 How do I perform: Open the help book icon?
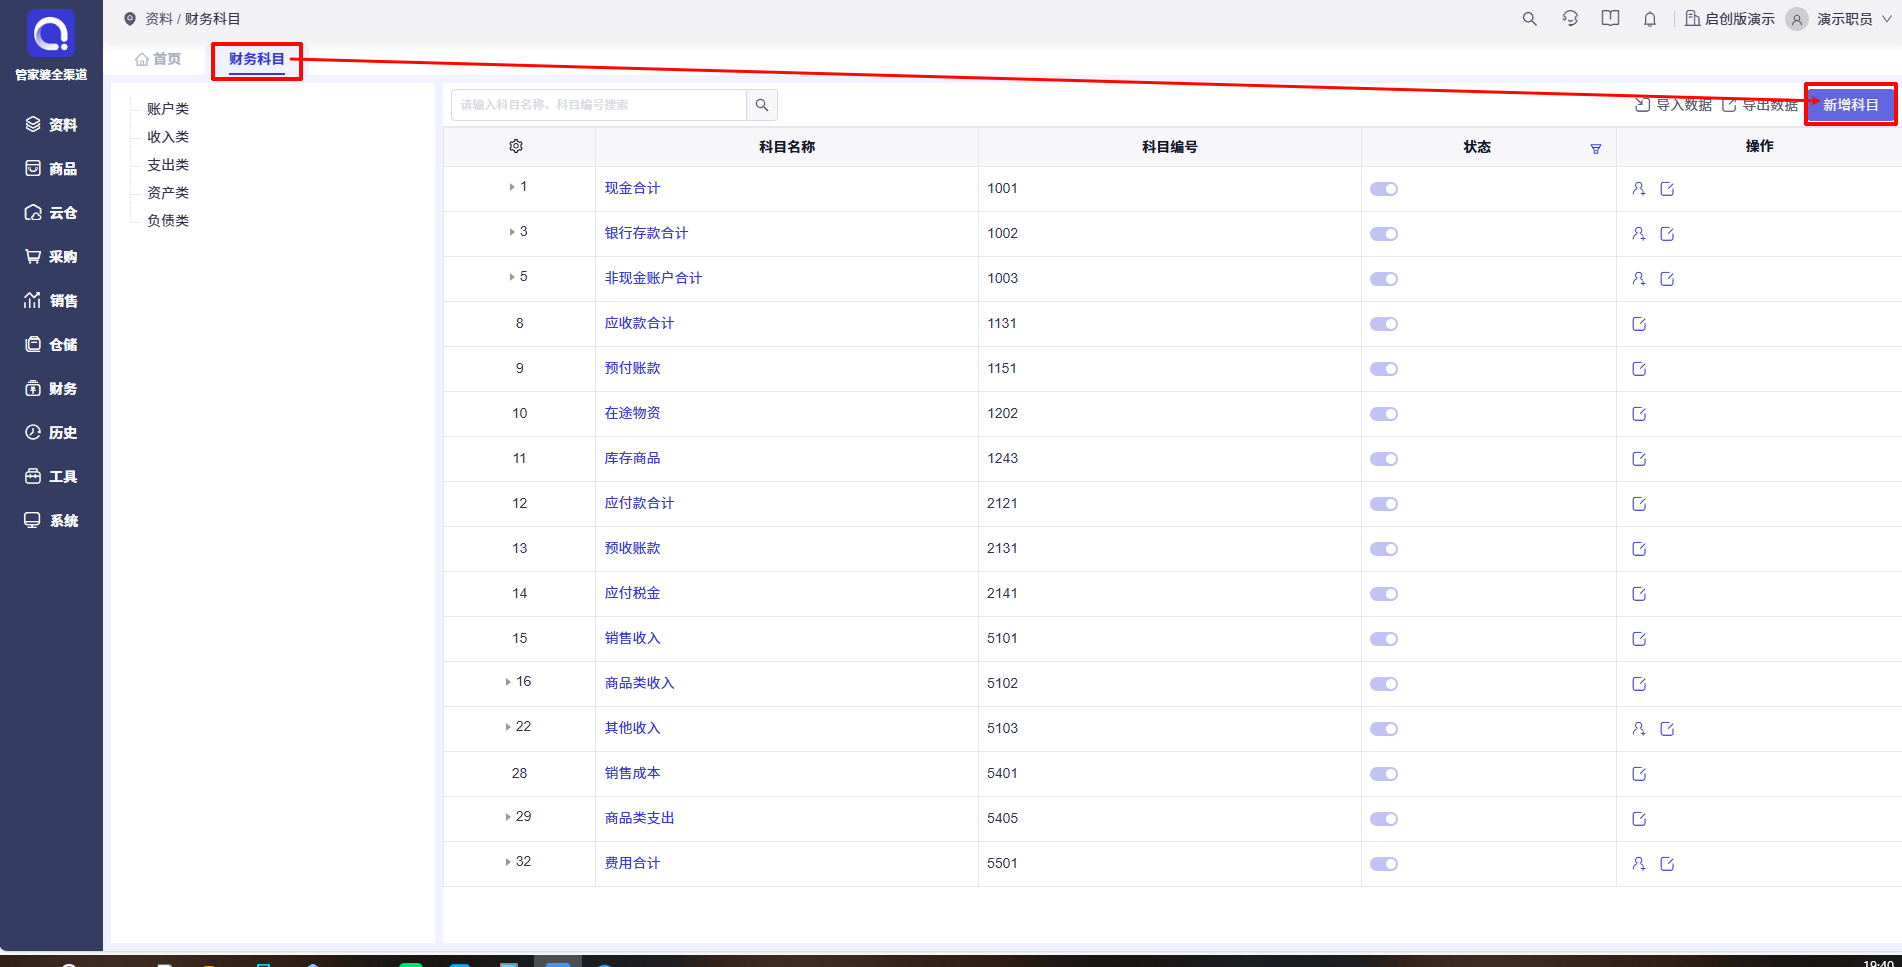[1610, 19]
